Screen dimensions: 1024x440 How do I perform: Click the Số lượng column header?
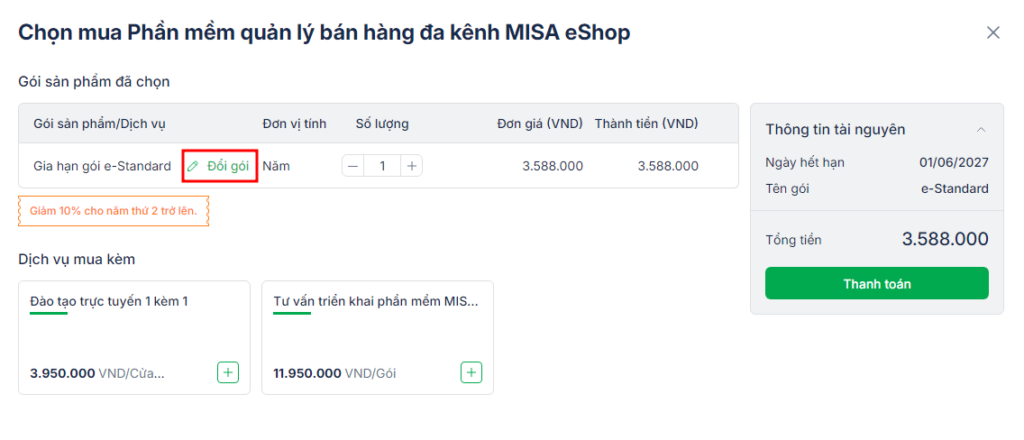pos(382,123)
